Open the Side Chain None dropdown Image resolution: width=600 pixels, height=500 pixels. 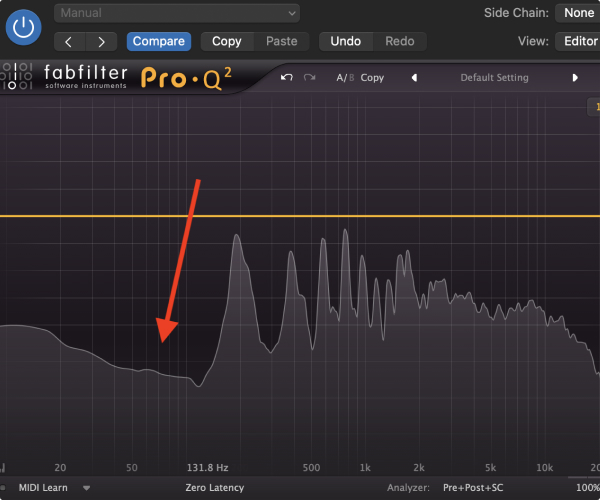(x=577, y=13)
